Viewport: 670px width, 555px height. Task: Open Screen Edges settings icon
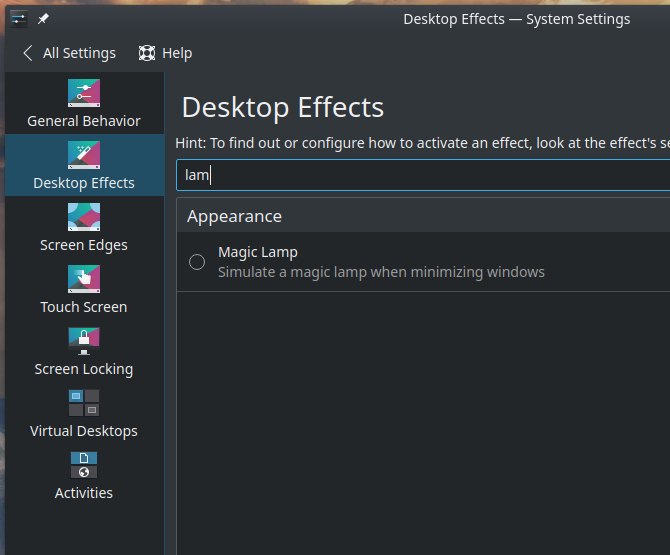(x=84, y=217)
